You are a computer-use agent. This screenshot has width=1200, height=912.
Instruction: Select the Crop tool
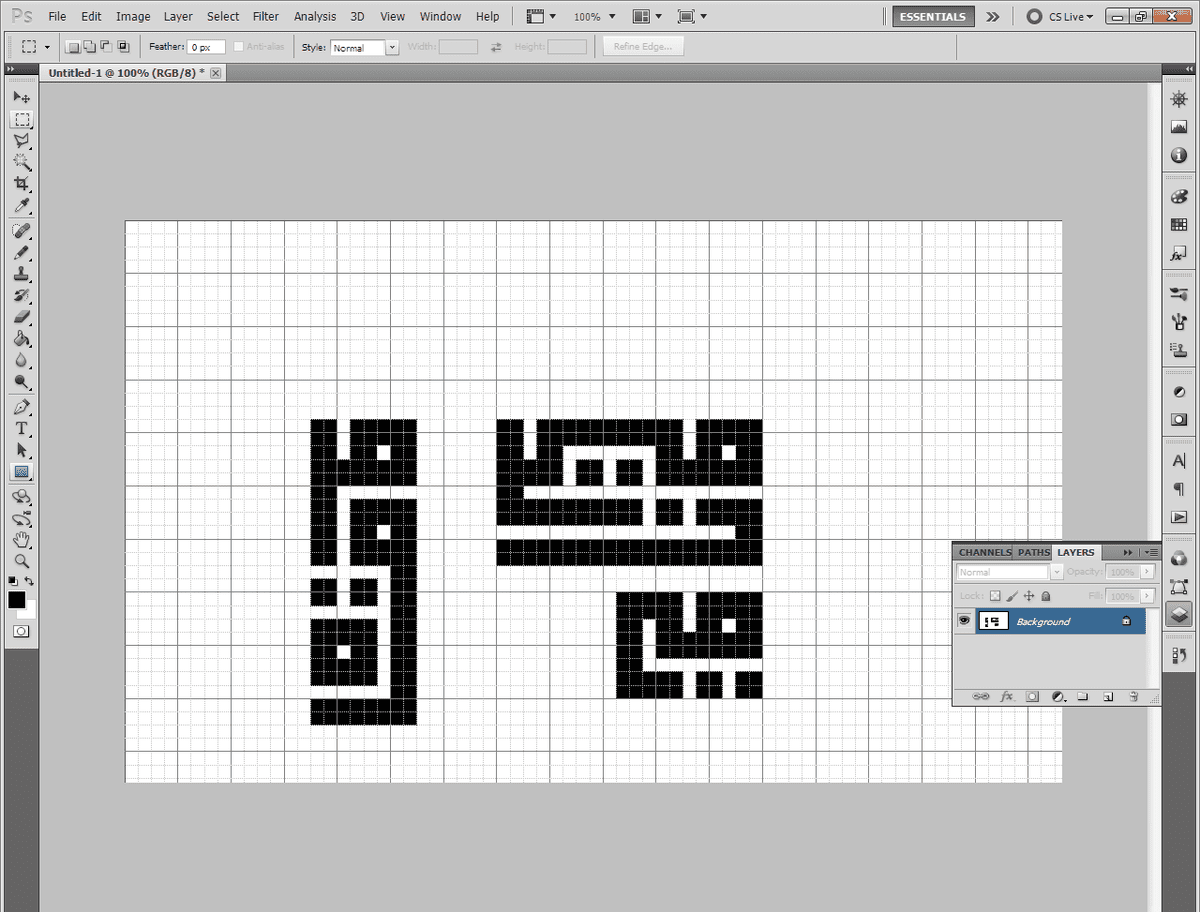coord(21,184)
